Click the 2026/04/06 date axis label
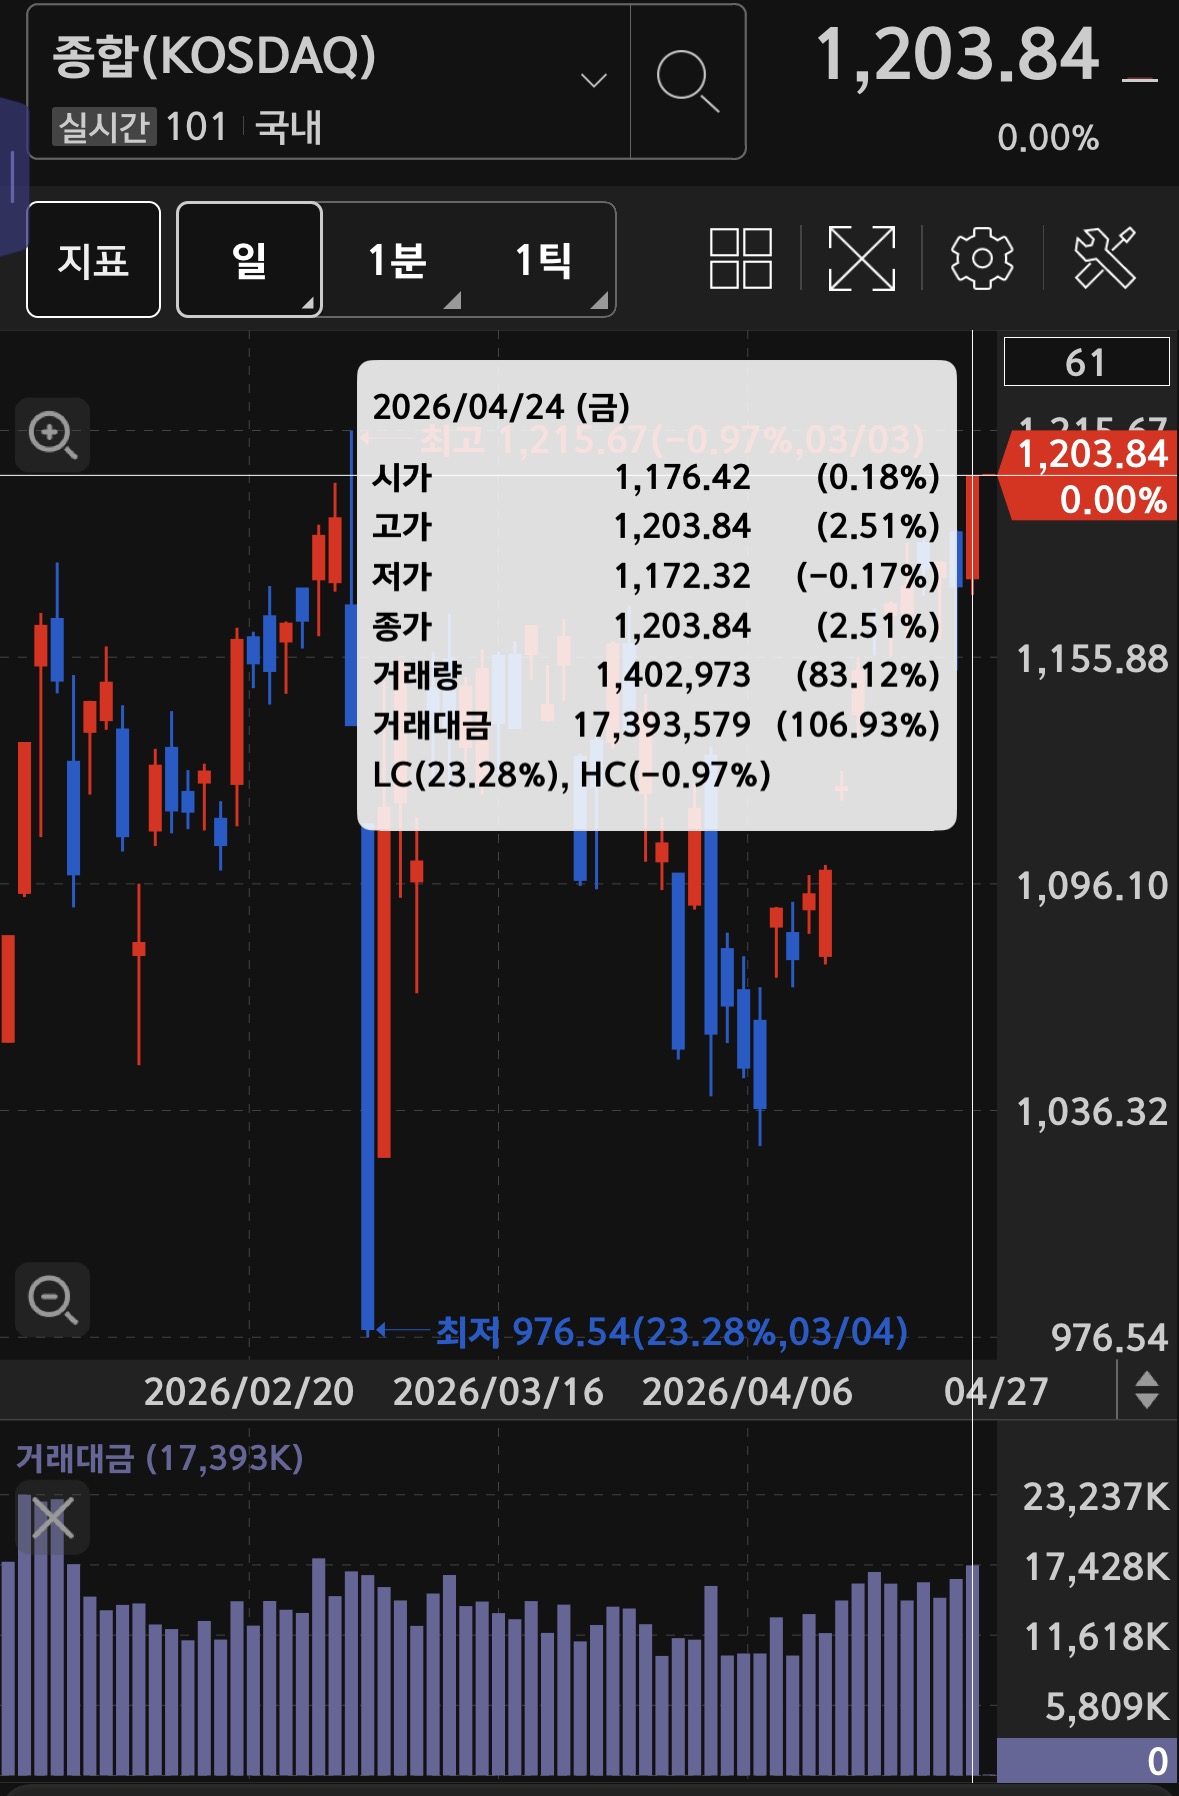The image size is (1179, 1796). [747, 1391]
